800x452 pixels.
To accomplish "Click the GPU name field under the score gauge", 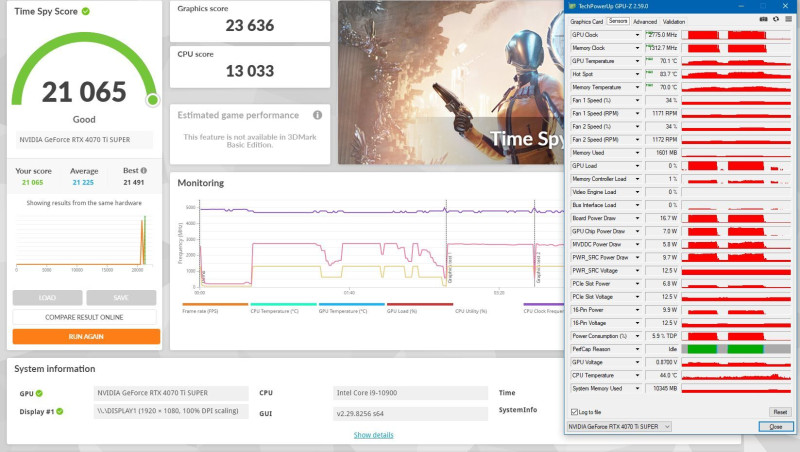I will coord(84,140).
